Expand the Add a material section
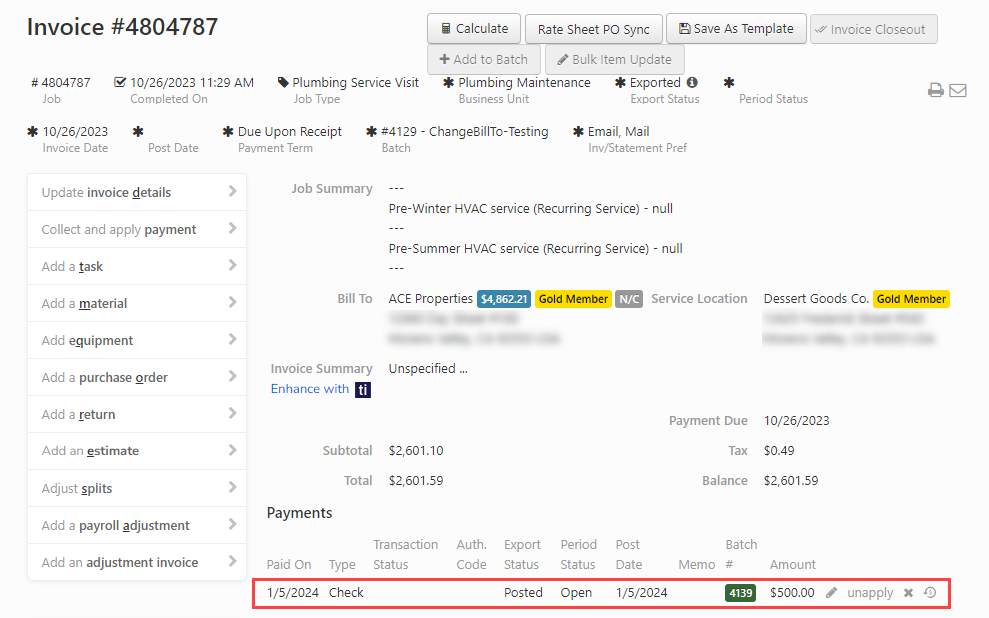This screenshot has width=989, height=618. point(137,303)
